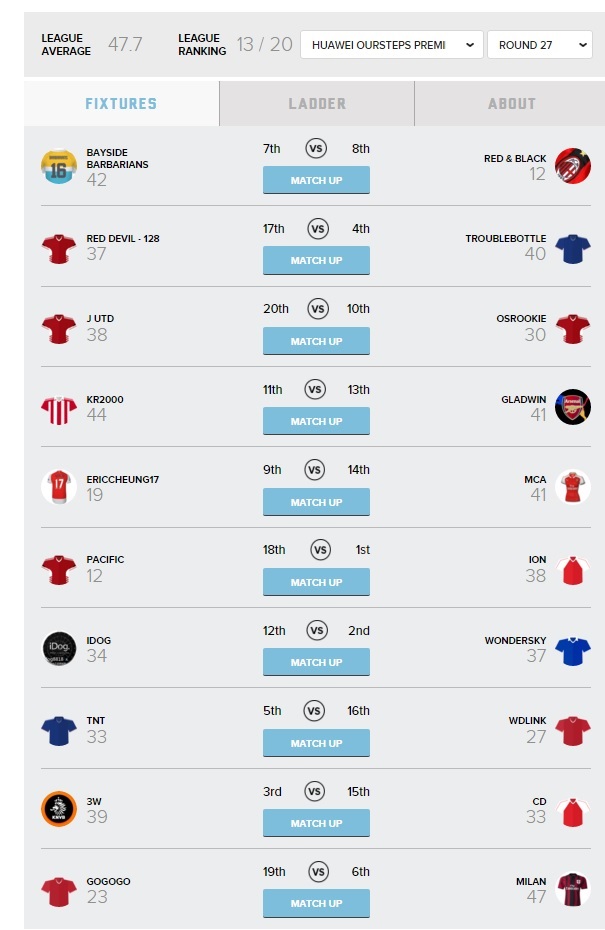The height and width of the screenshot is (930, 605).
Task: Click the Bayside Barbarians team badge
Action: point(59,166)
